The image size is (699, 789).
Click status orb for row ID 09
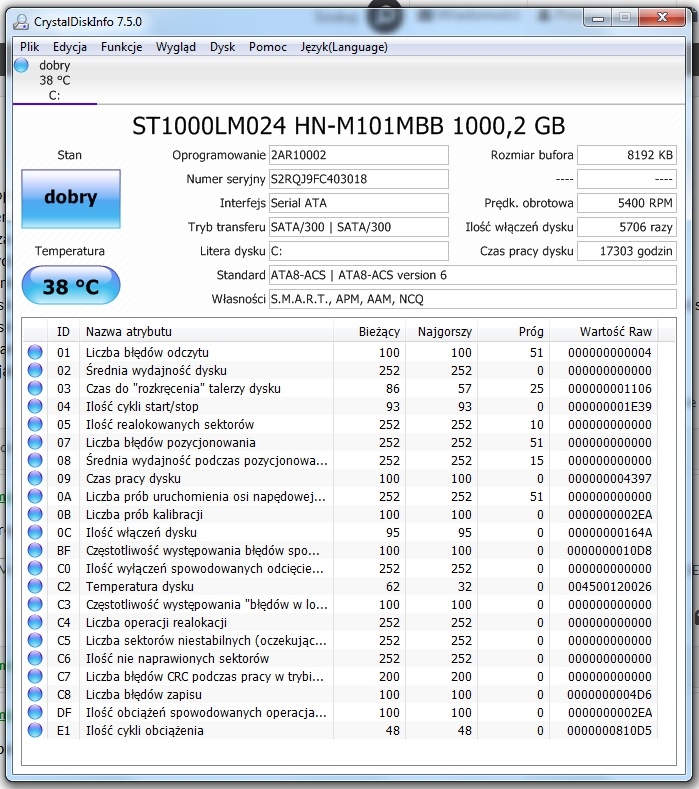click(x=35, y=478)
